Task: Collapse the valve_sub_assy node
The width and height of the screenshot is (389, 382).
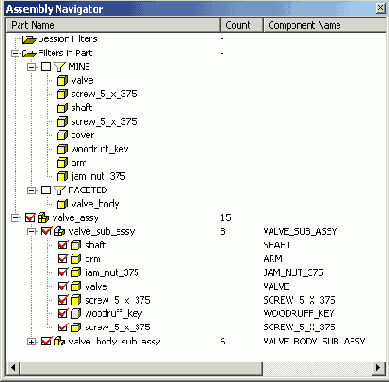Action: pyautogui.click(x=32, y=231)
